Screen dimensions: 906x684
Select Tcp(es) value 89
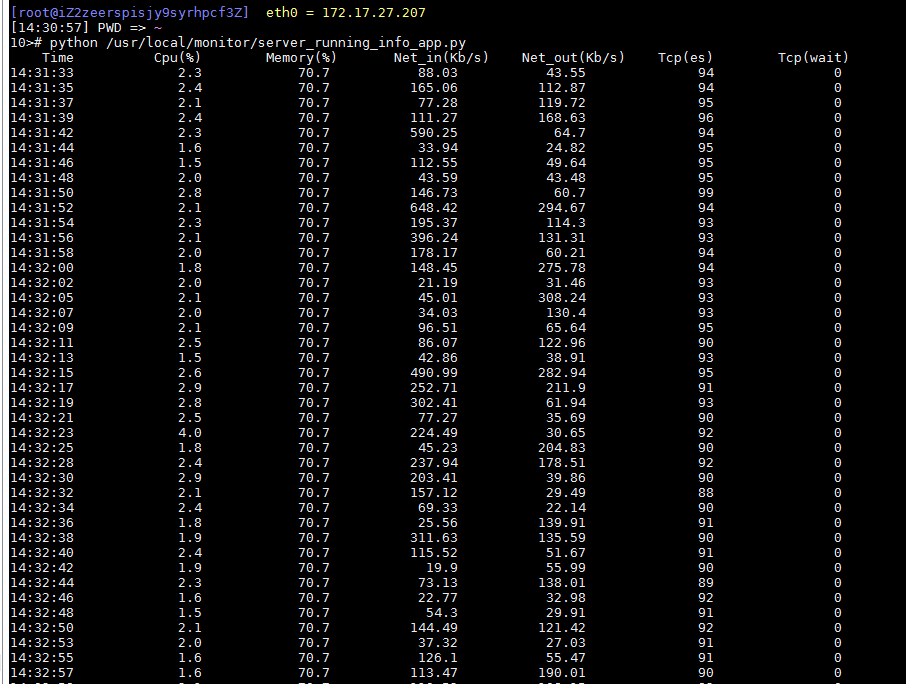[706, 583]
